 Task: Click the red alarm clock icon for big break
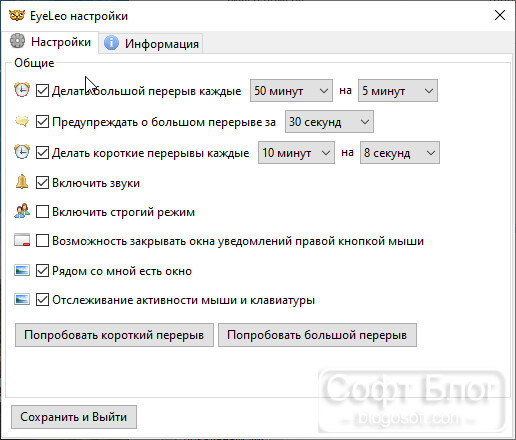pos(22,90)
